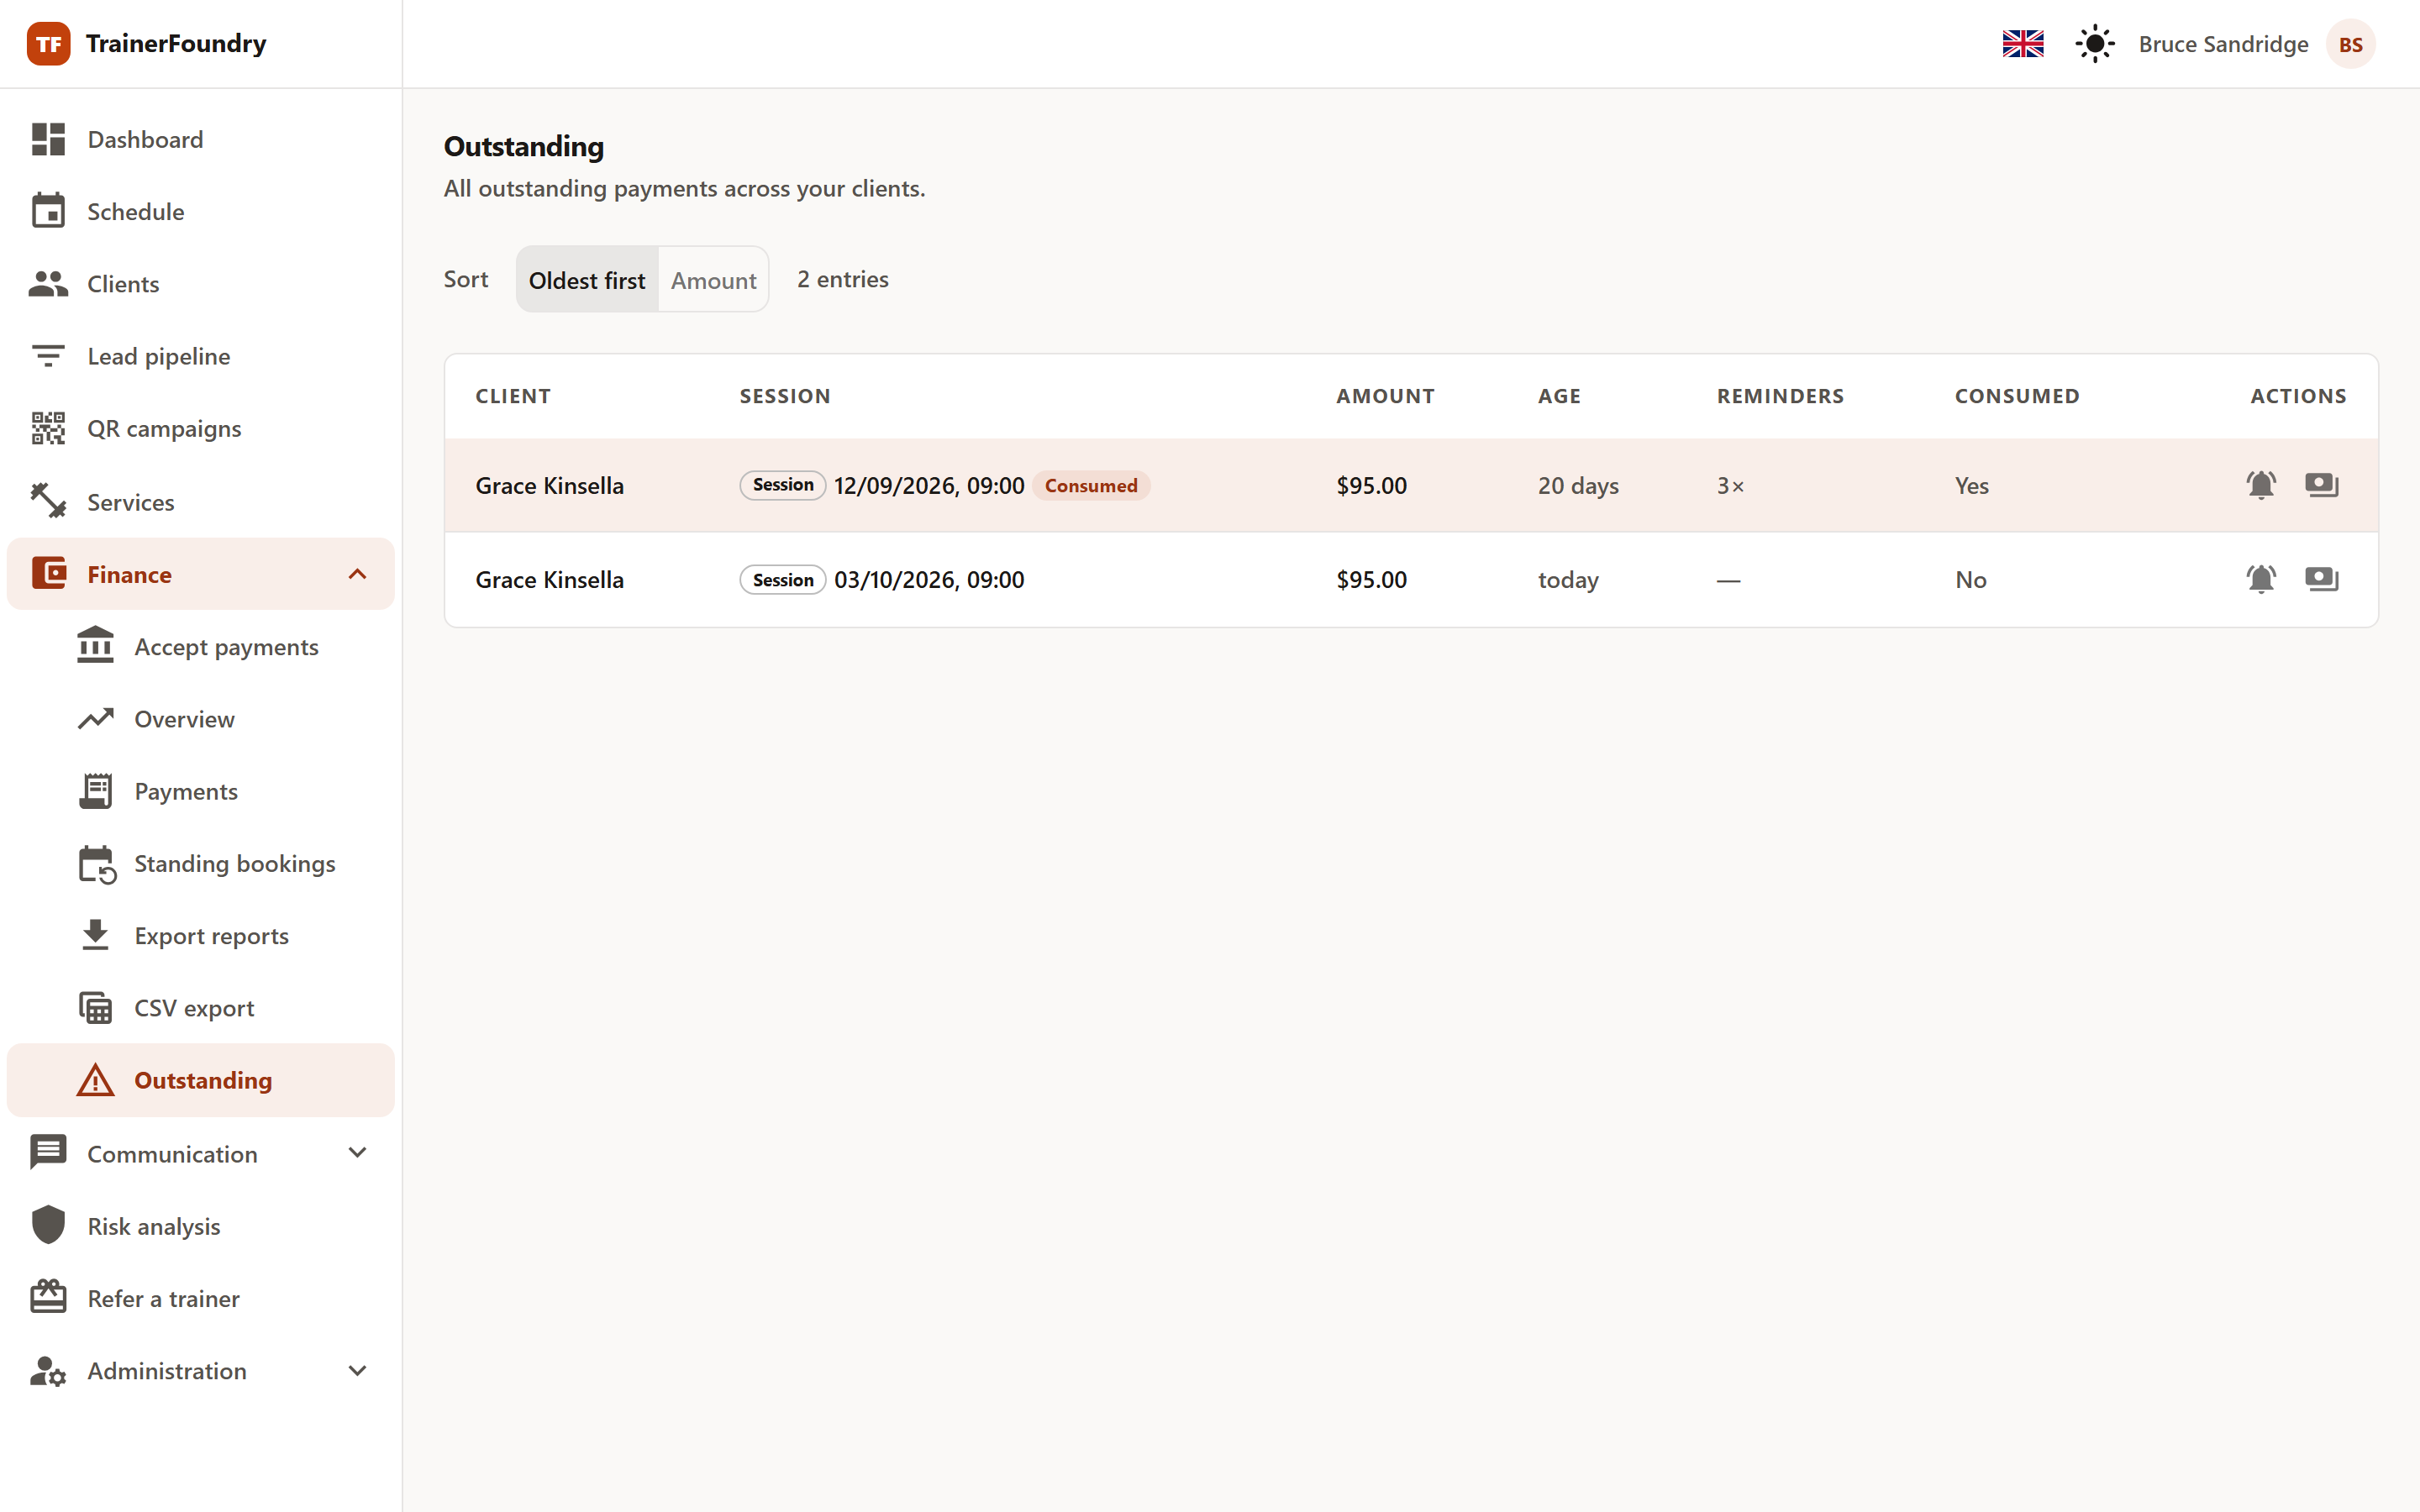
Task: Click the Payments receipt icon
Action: point(95,791)
